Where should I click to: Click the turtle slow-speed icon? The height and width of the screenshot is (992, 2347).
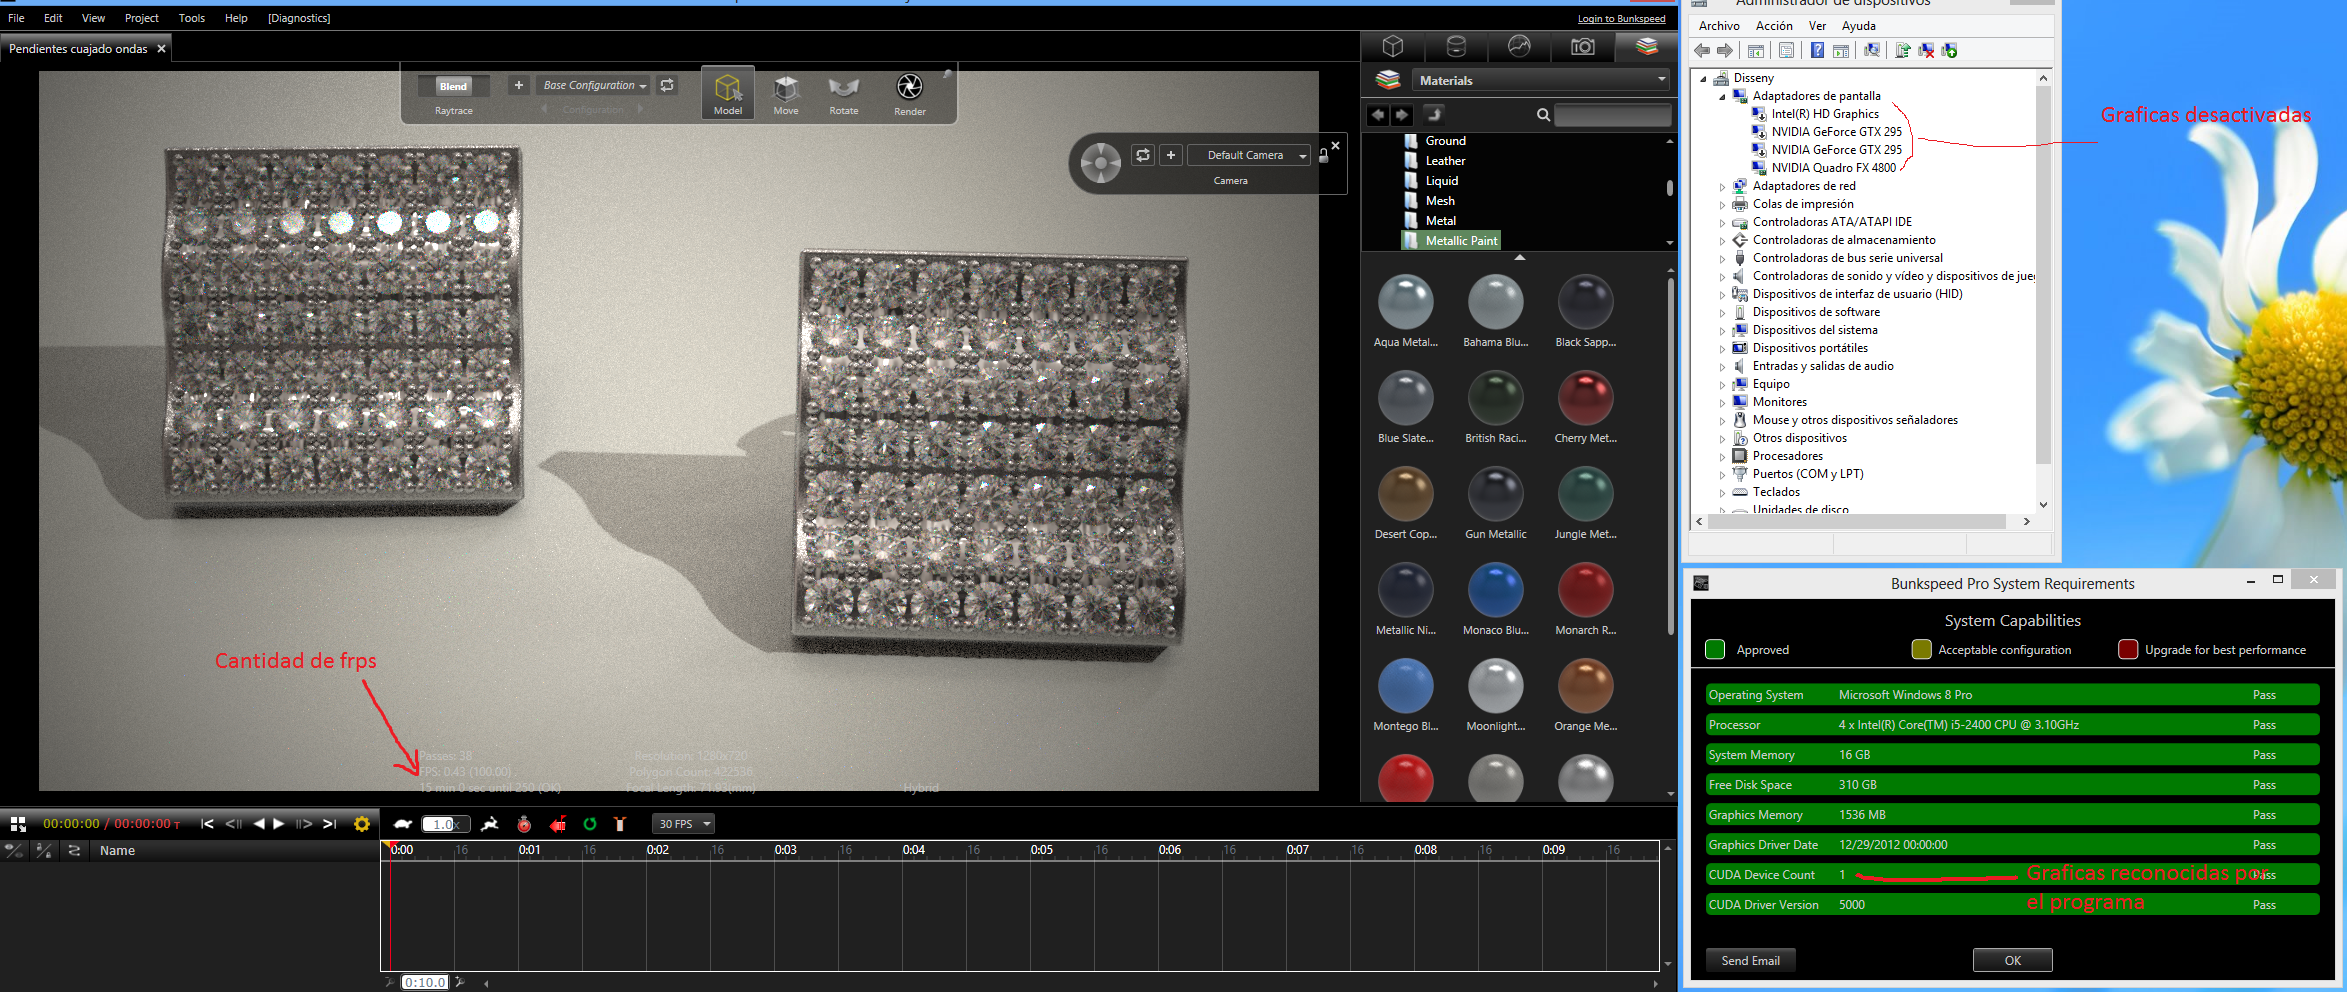point(403,824)
